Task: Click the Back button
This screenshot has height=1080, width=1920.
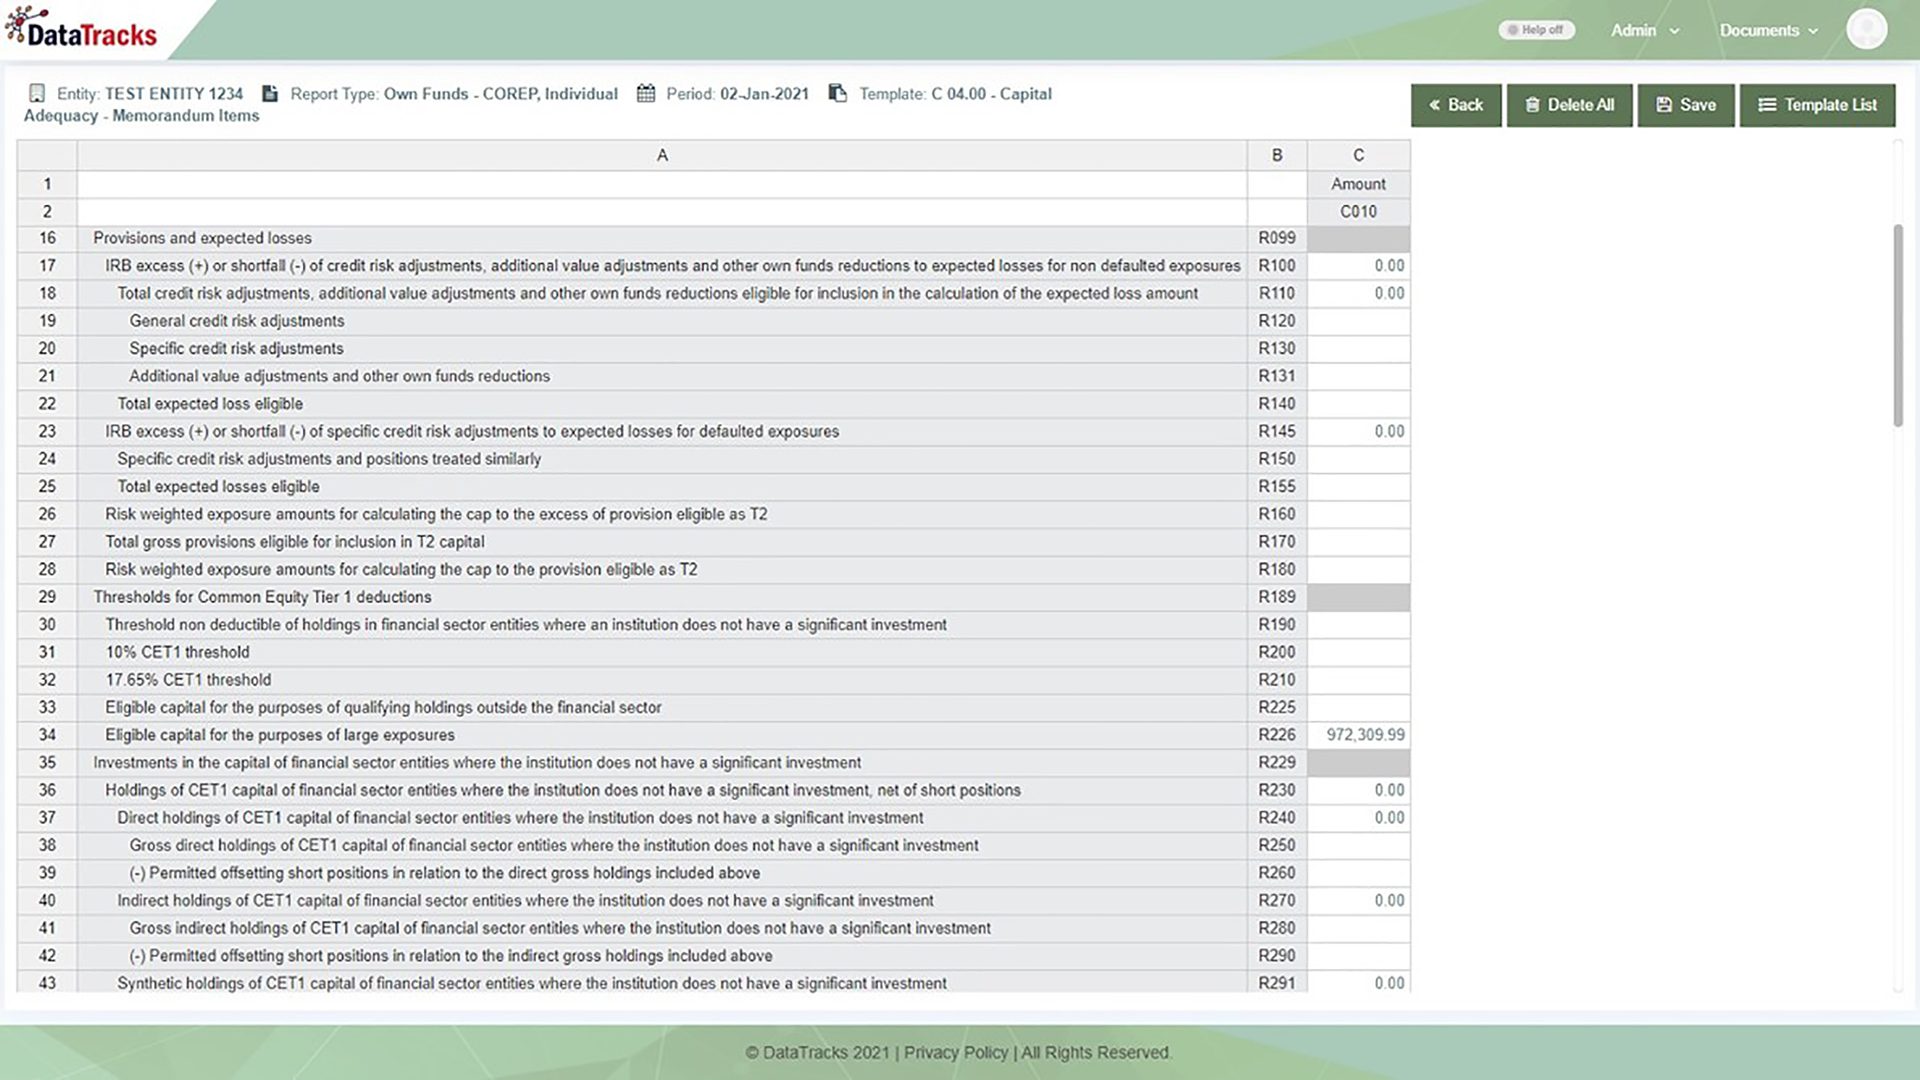Action: coord(1456,105)
